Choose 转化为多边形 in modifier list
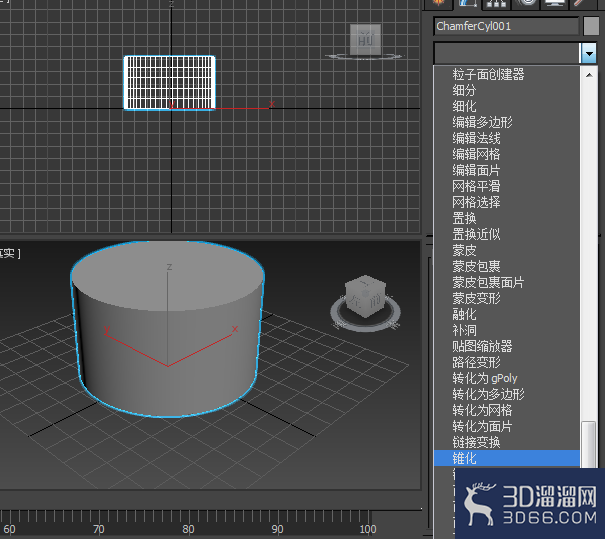Viewport: 605px width, 539px height. pyautogui.click(x=488, y=394)
